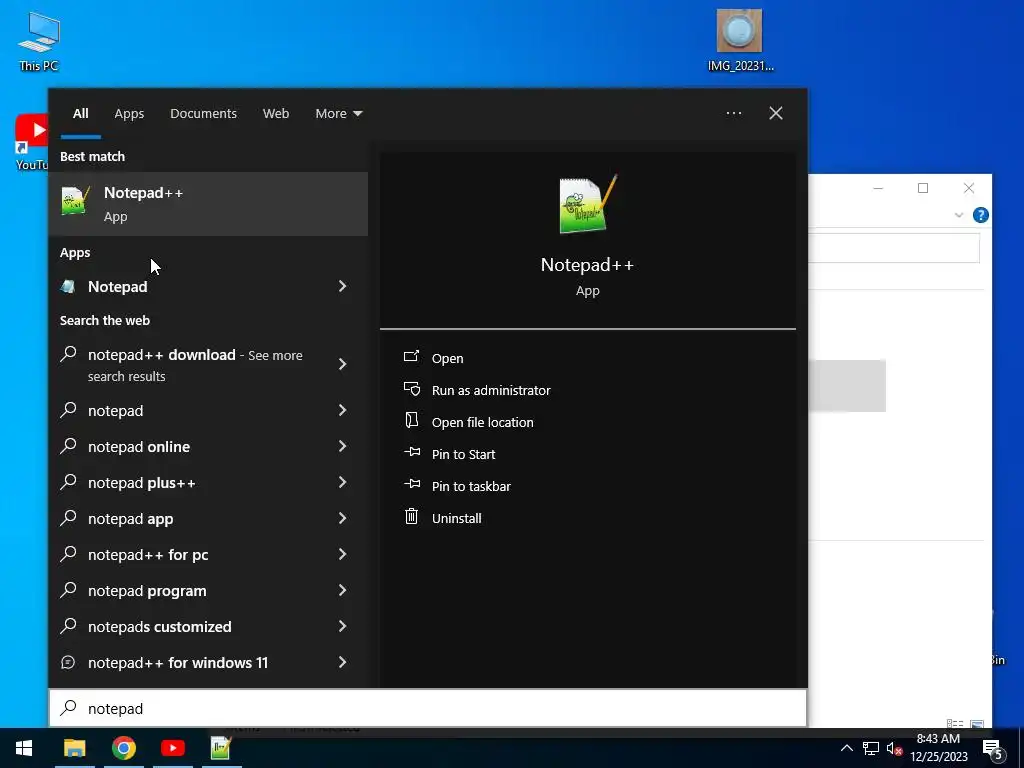
Task: Expand notepad++ for pc suggestion arrow
Action: [x=343, y=554]
